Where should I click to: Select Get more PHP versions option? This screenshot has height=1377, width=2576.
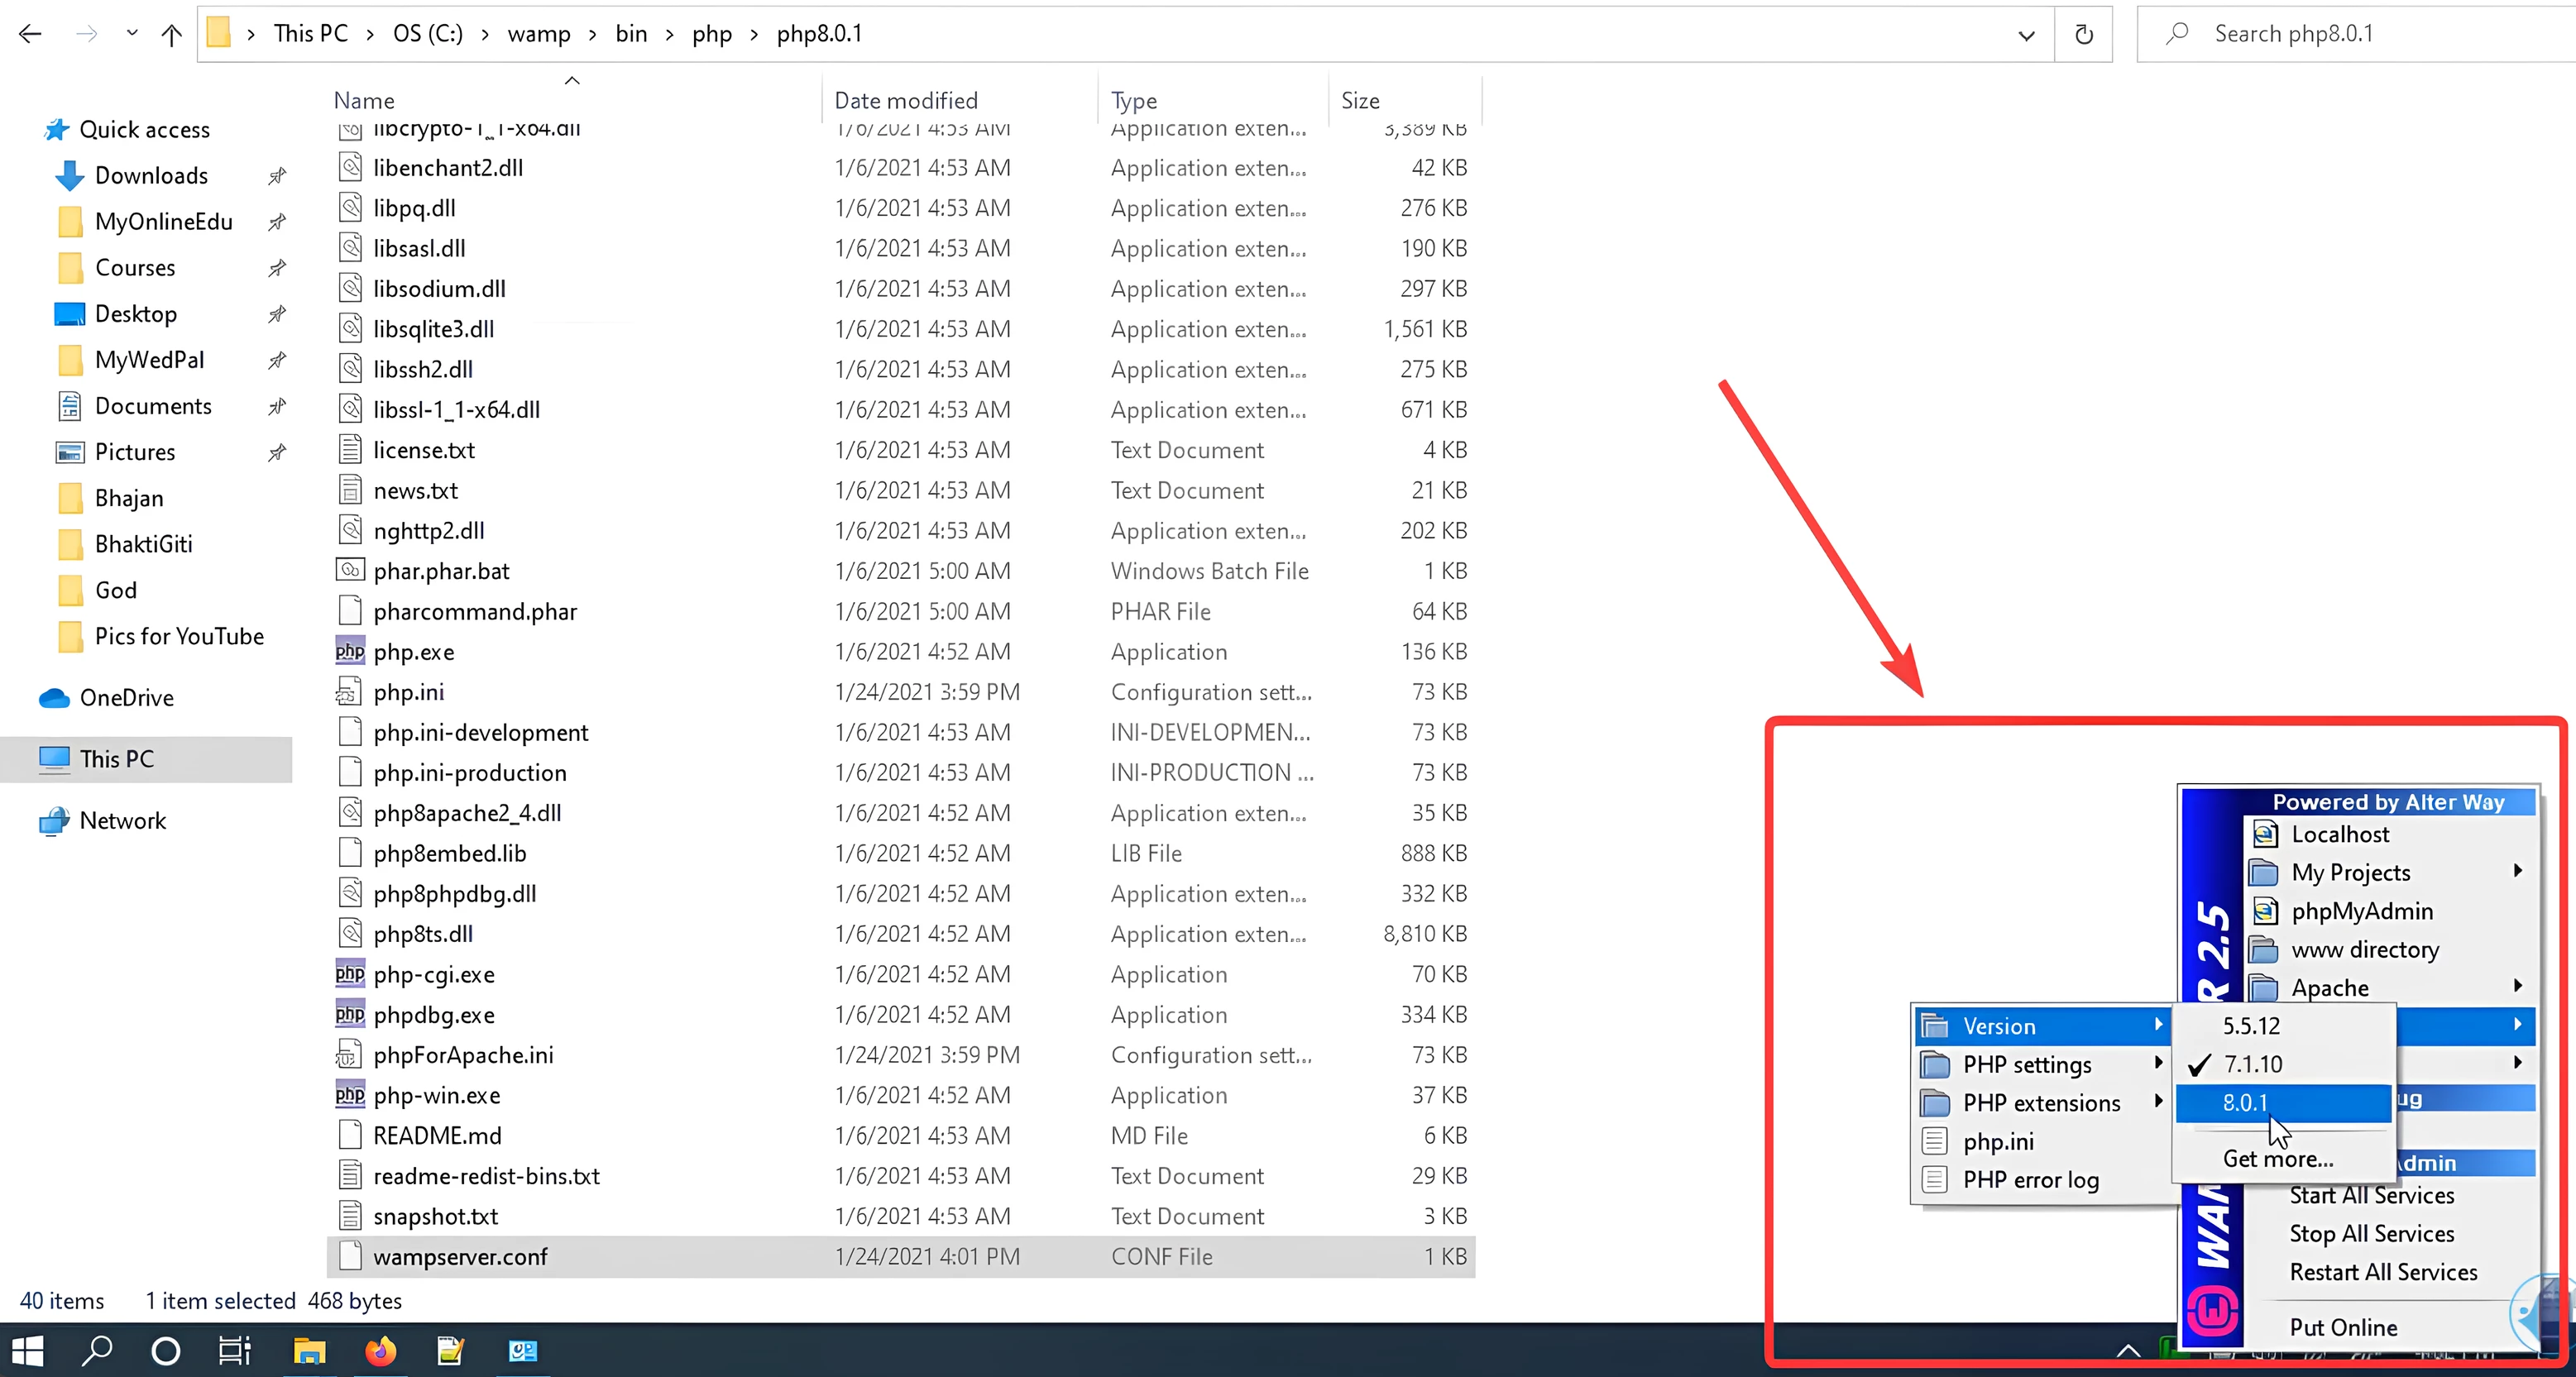tap(2278, 1159)
